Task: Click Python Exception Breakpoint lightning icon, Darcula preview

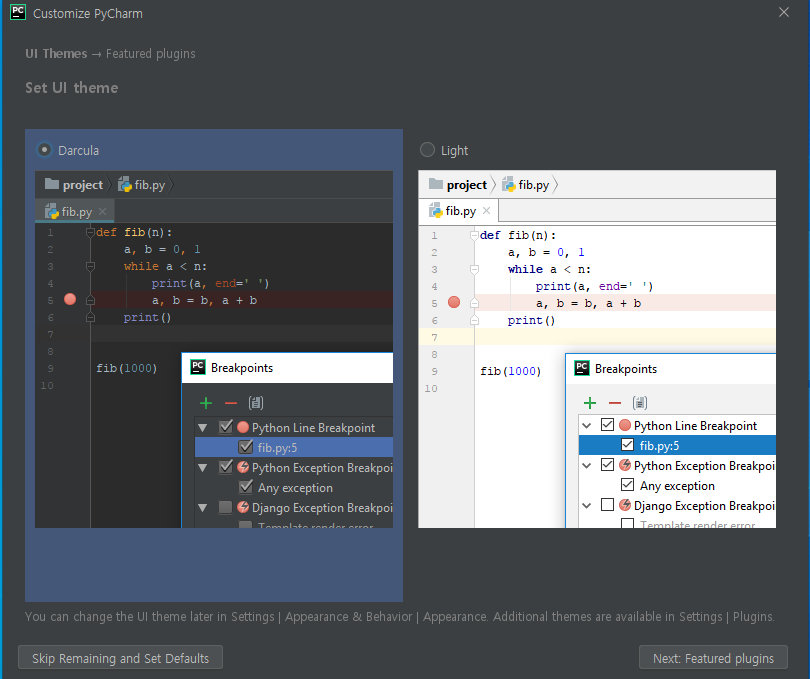Action: [x=243, y=467]
